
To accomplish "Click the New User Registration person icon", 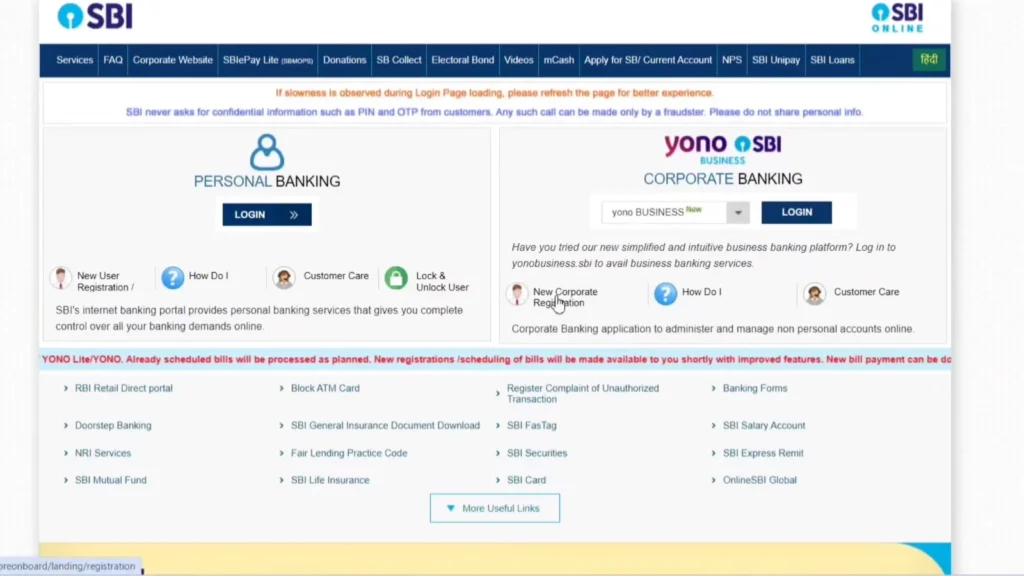I will point(61,278).
